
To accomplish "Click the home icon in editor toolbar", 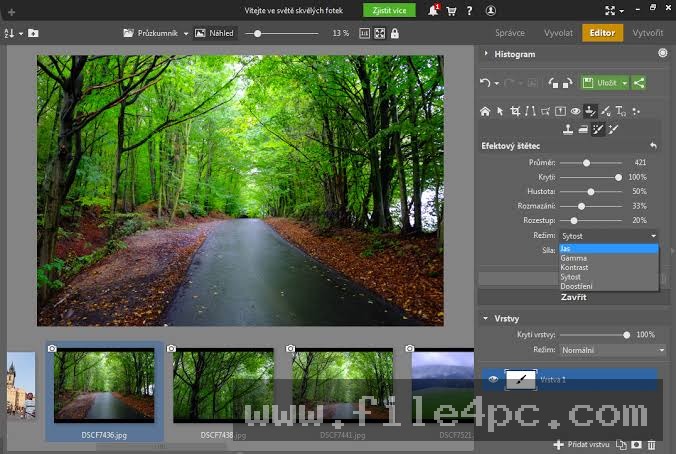I will click(x=485, y=112).
